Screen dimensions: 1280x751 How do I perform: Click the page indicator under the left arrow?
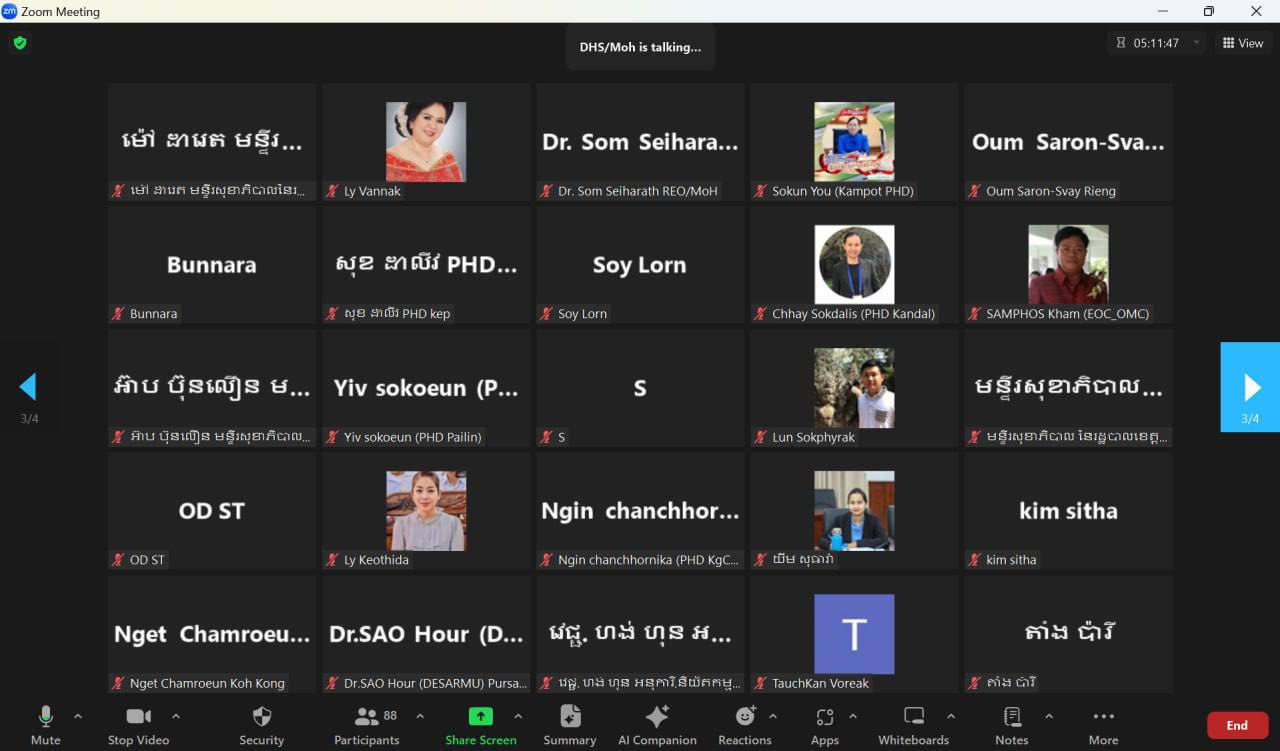click(x=29, y=419)
